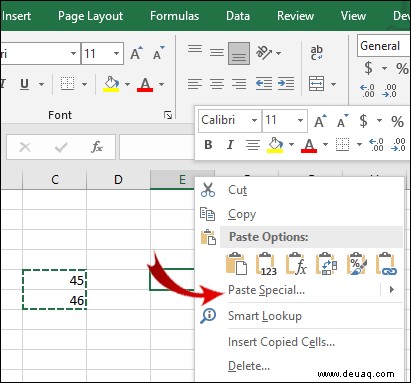Open underline style dropdown arrow

point(41,84)
